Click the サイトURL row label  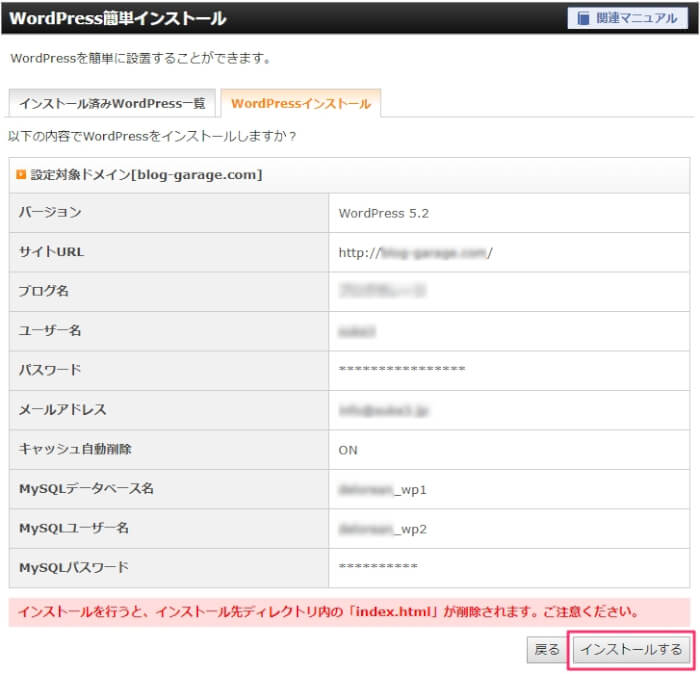pos(51,252)
